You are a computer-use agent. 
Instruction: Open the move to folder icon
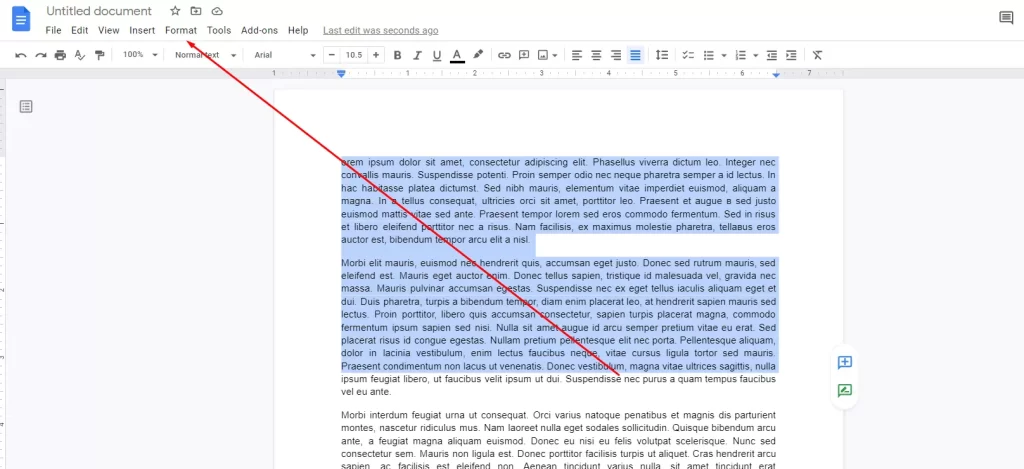pos(196,11)
